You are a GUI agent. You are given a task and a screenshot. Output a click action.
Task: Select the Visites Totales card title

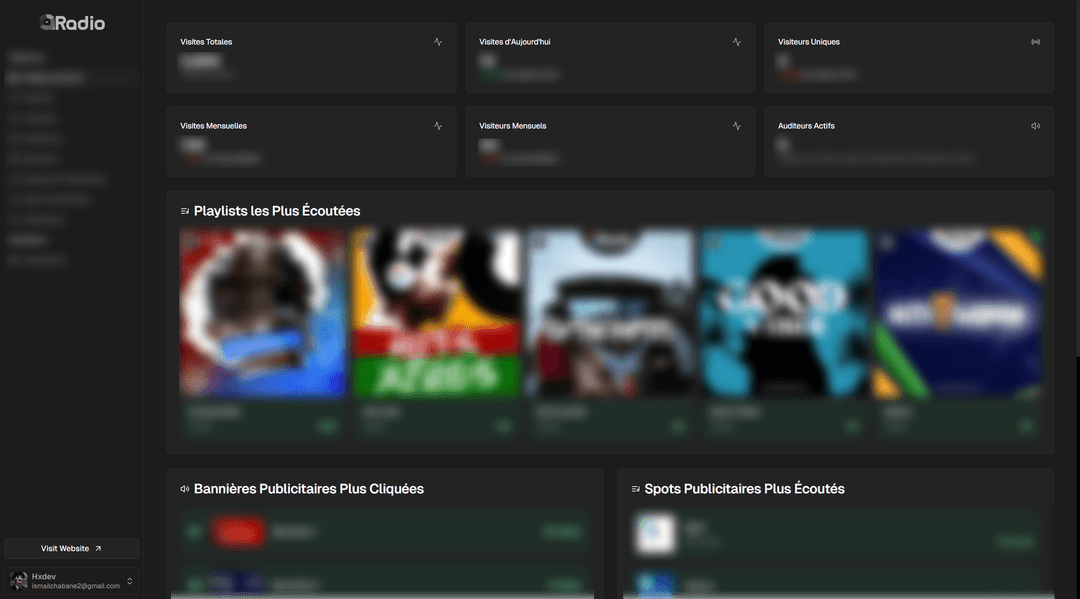coord(206,42)
